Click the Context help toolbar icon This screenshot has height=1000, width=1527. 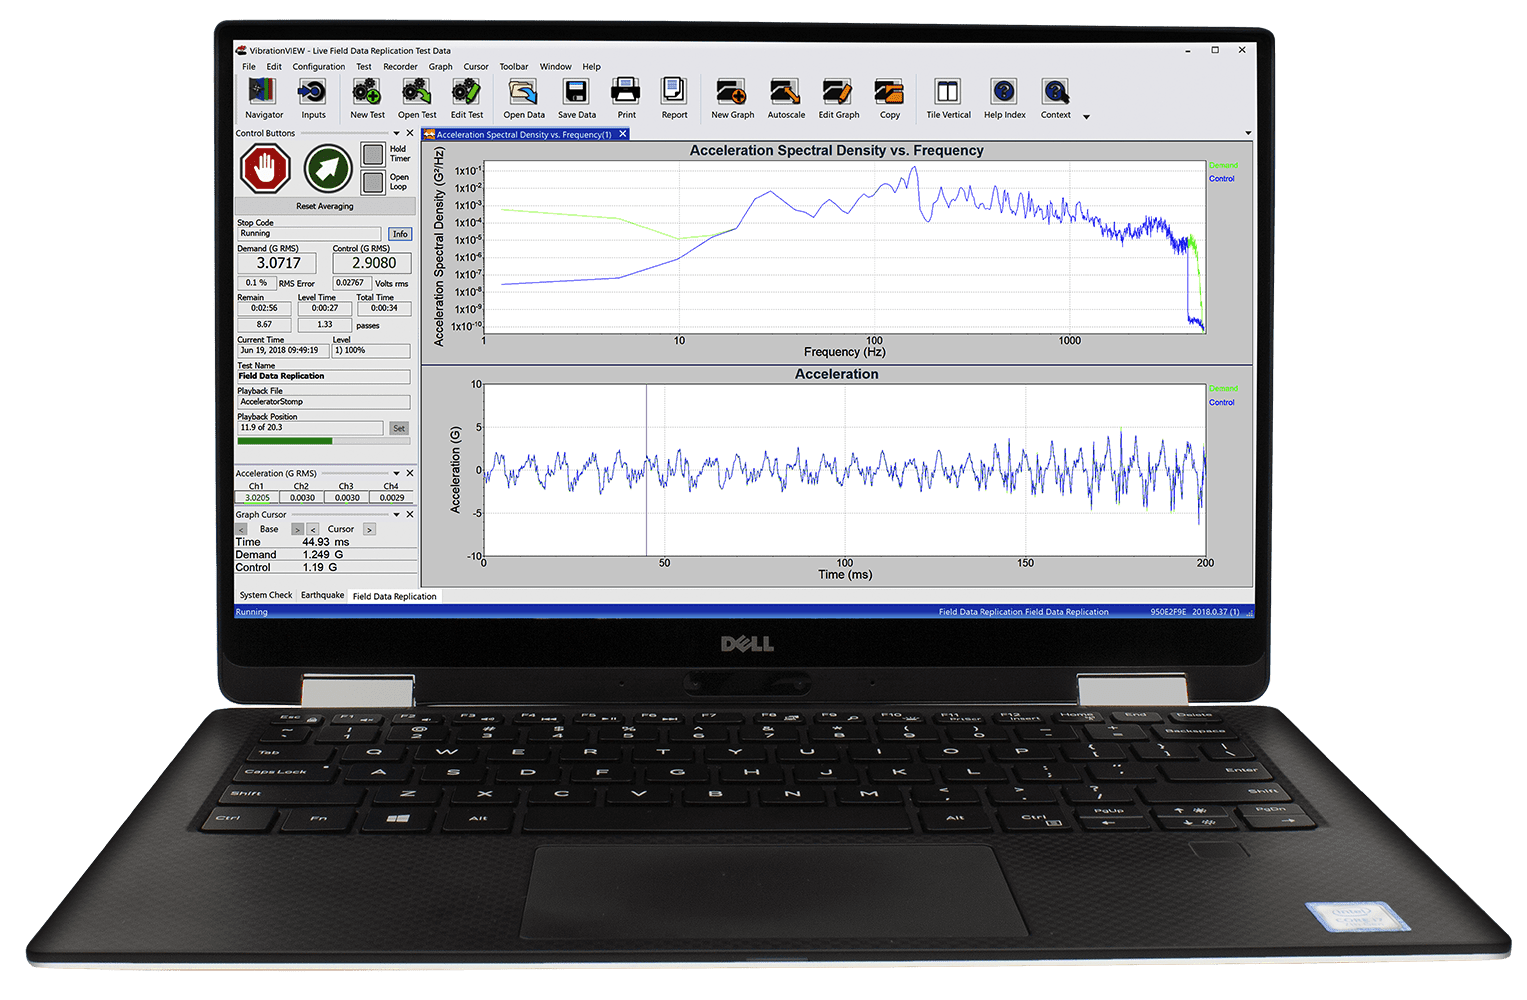click(1055, 92)
